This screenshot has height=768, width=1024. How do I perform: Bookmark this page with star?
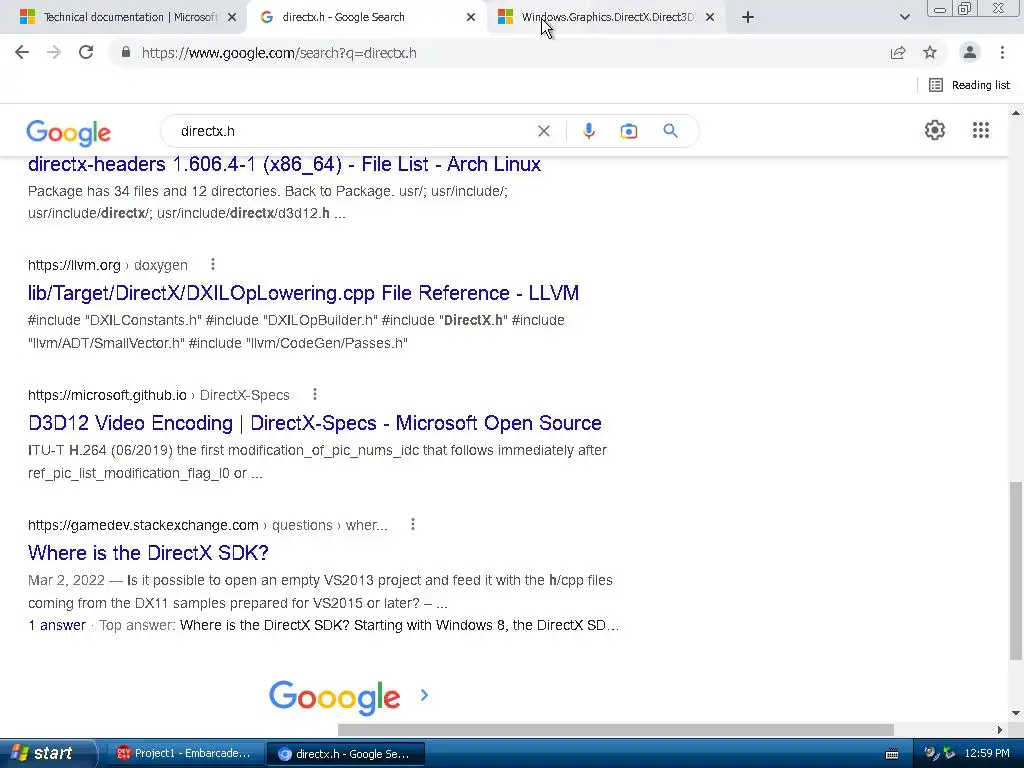930,52
